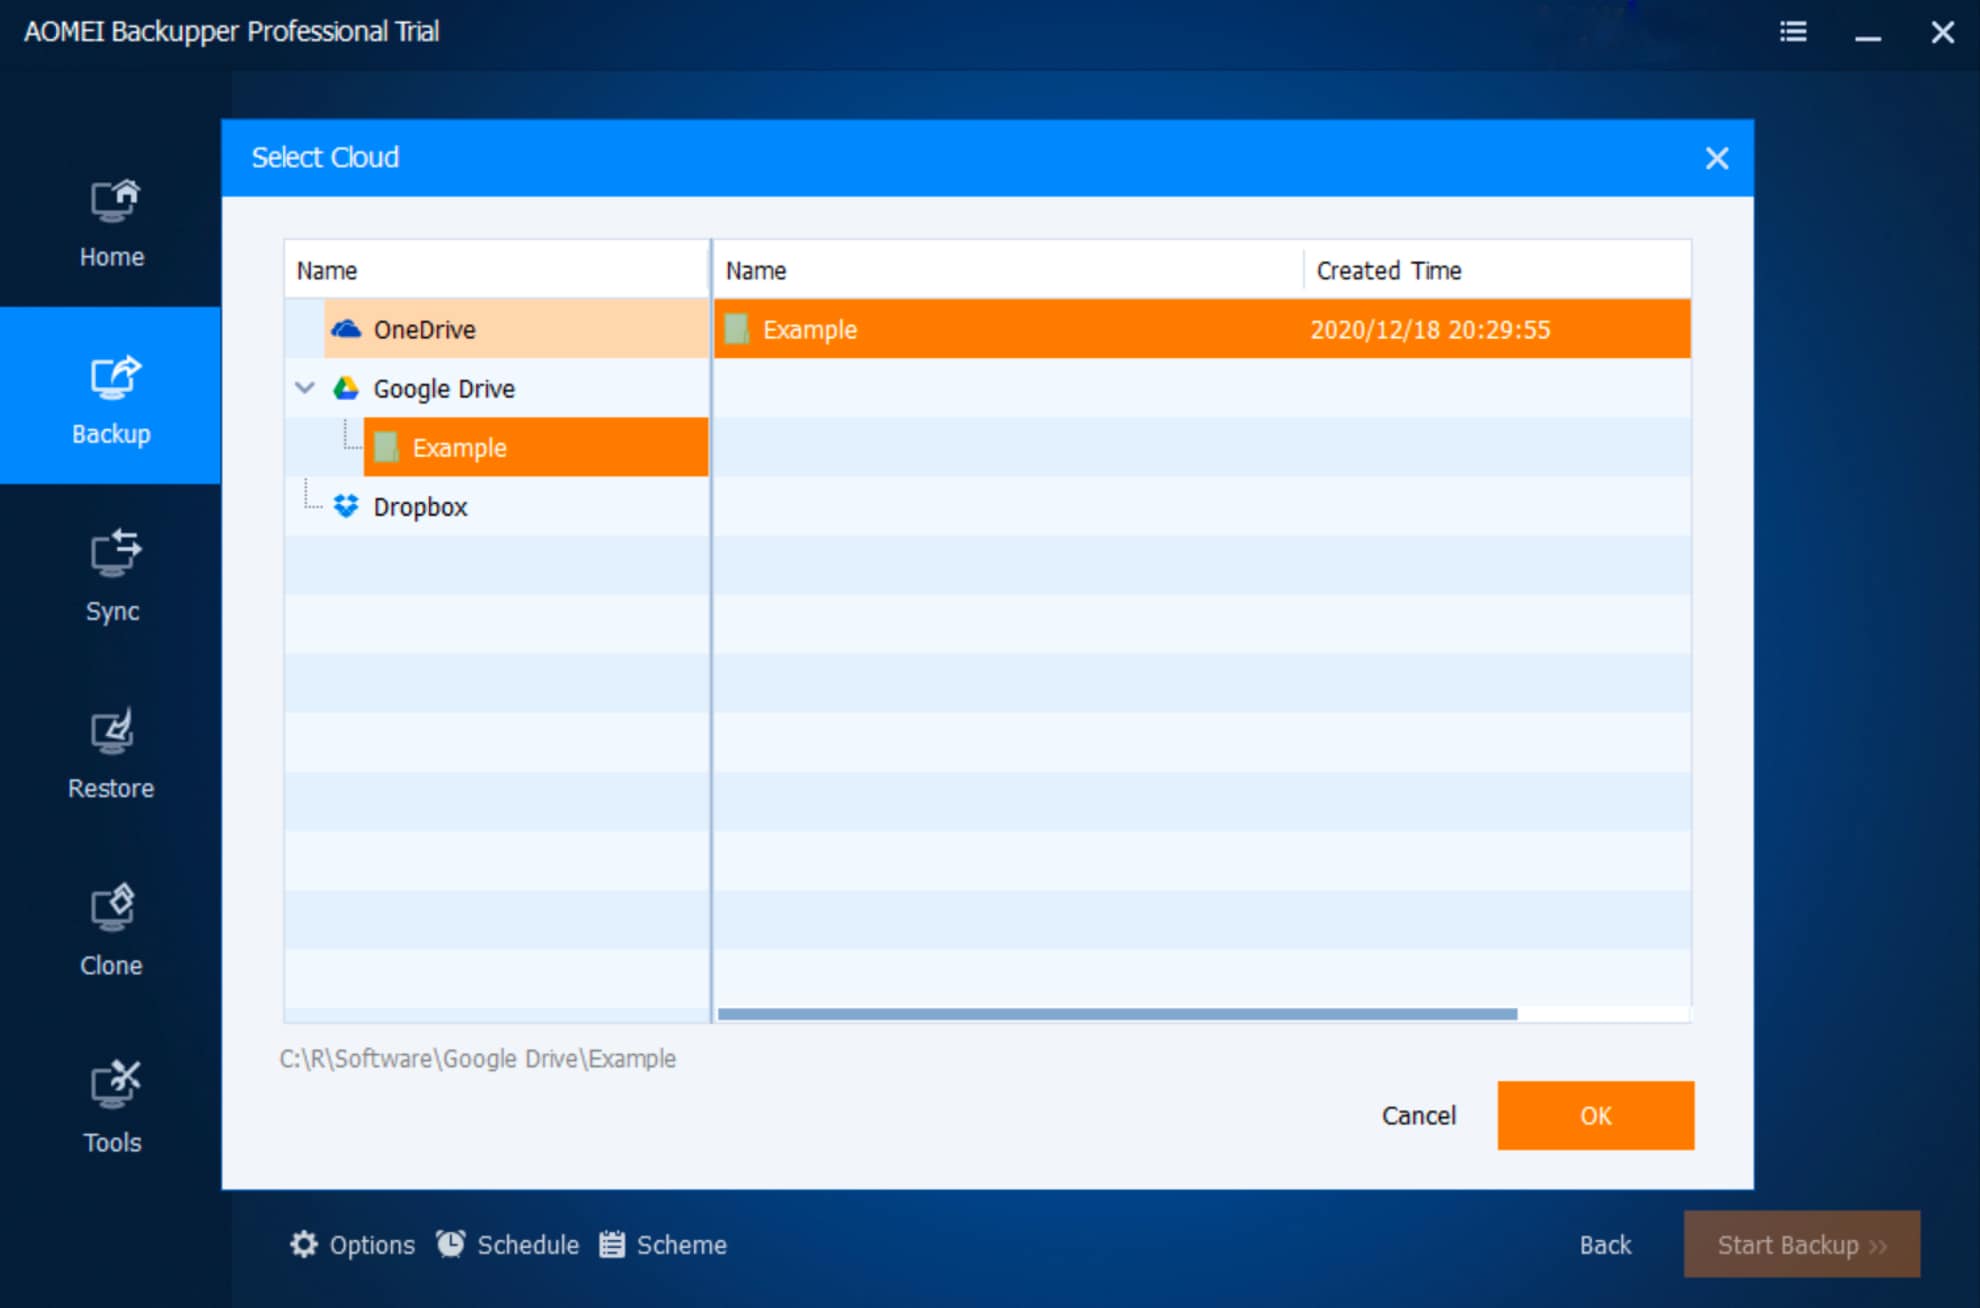Click the Options gear icon
1980x1308 pixels.
coord(304,1244)
